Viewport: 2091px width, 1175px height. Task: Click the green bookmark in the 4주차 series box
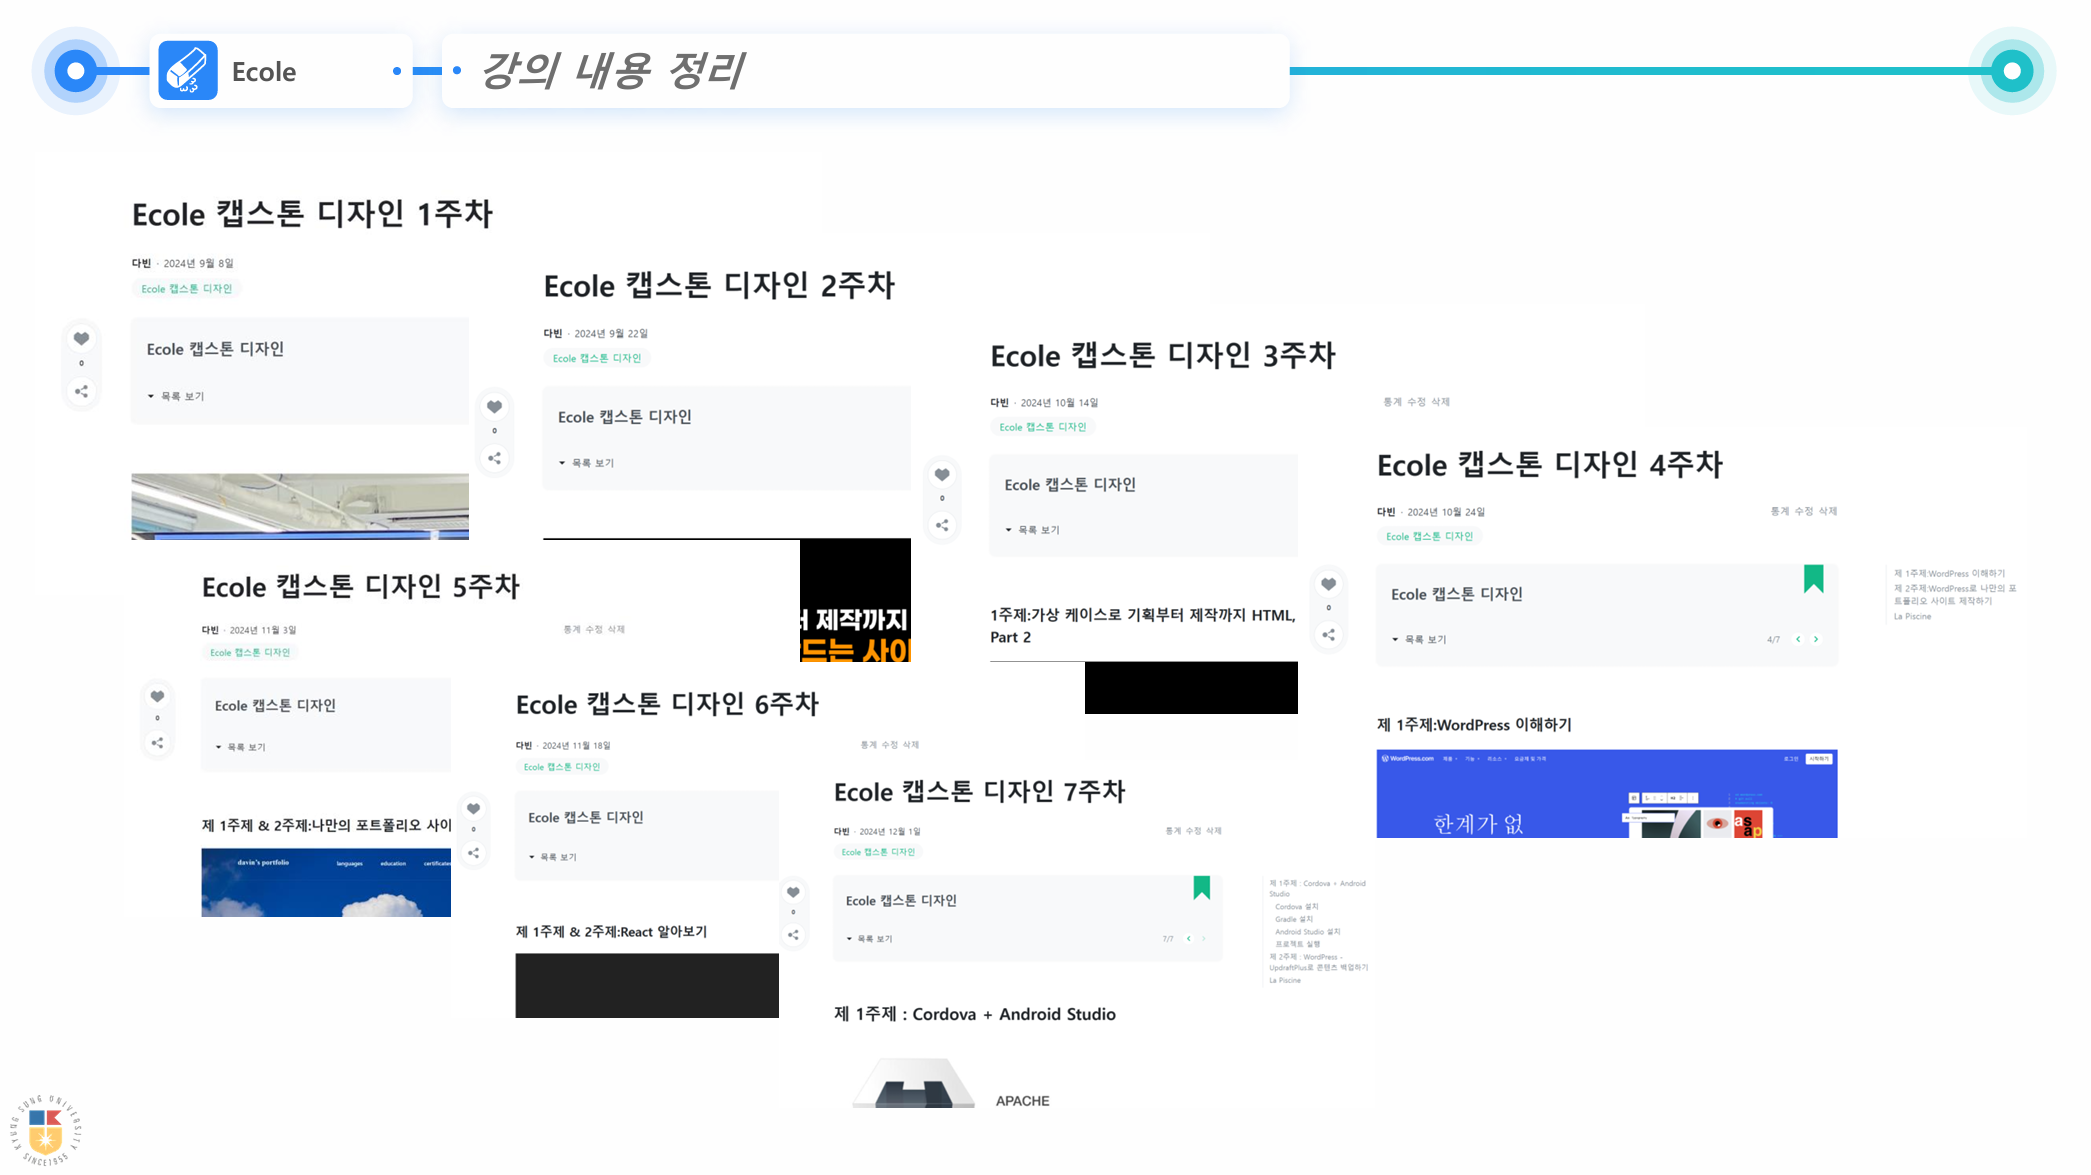tap(1813, 579)
